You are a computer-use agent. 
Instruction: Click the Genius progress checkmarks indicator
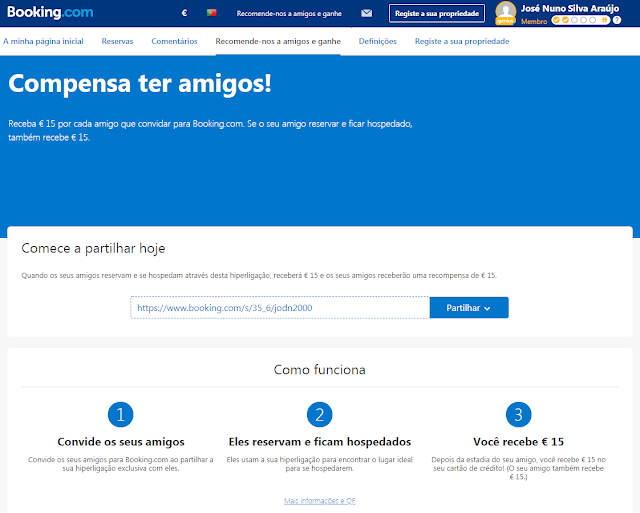580,20
